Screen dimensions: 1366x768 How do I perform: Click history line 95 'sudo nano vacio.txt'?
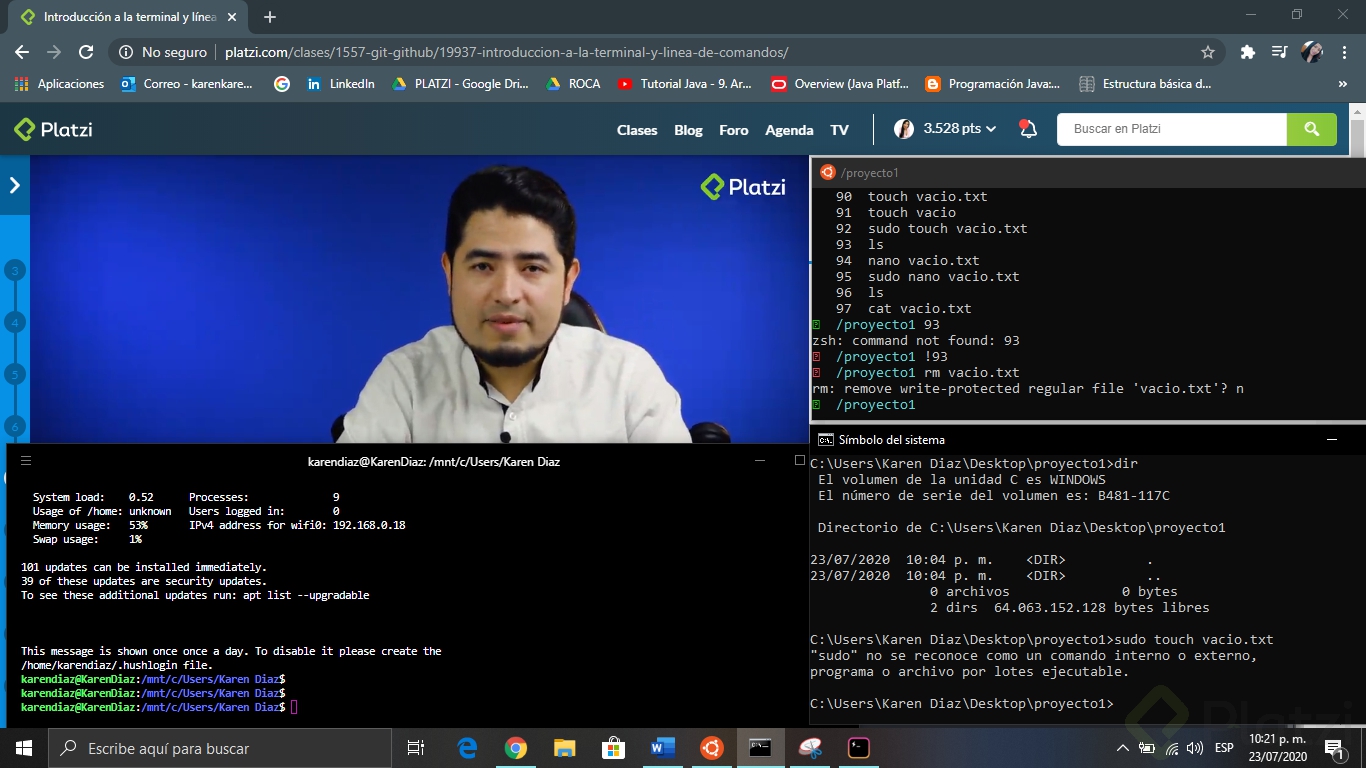coord(928,276)
